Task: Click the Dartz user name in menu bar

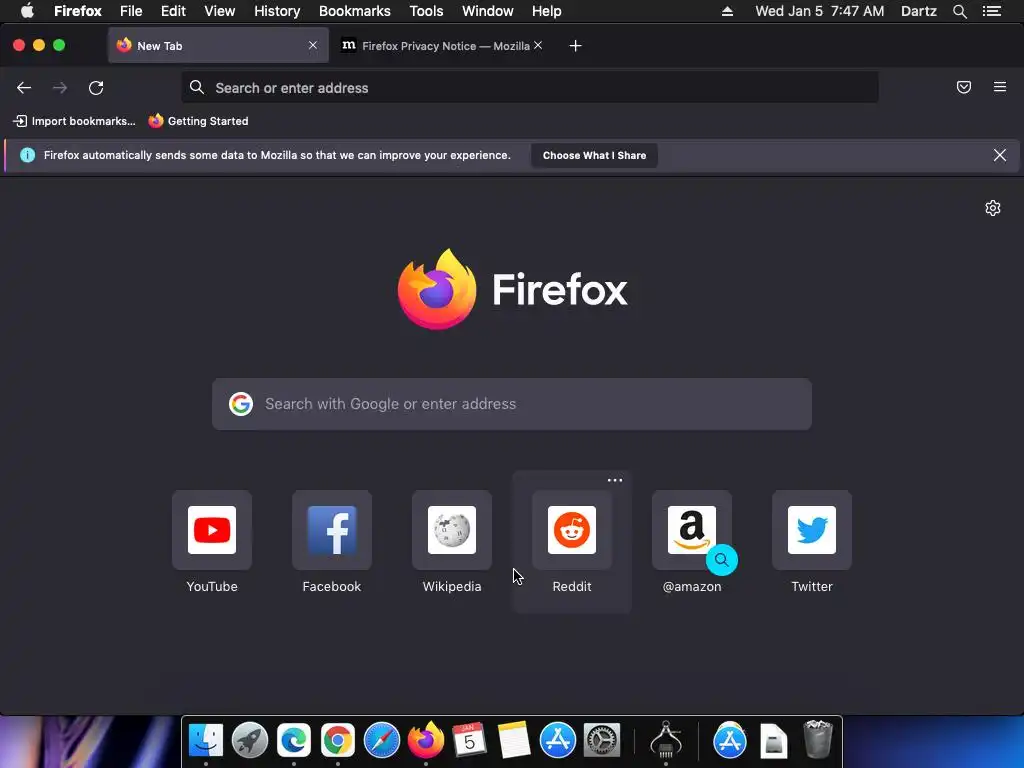Action: pyautogui.click(x=919, y=11)
